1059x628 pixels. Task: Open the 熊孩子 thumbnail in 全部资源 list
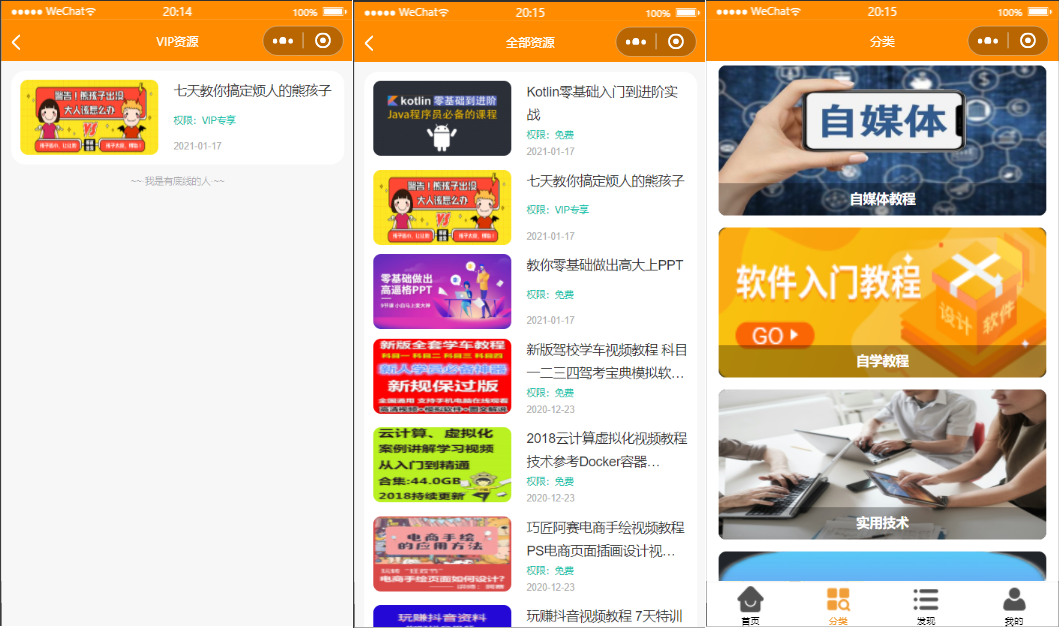pos(442,207)
